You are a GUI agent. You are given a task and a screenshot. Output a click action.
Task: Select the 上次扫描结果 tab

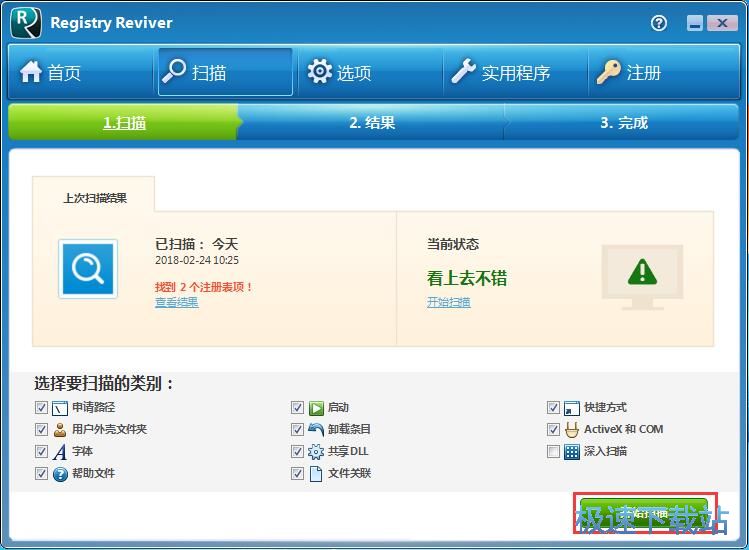click(x=94, y=195)
